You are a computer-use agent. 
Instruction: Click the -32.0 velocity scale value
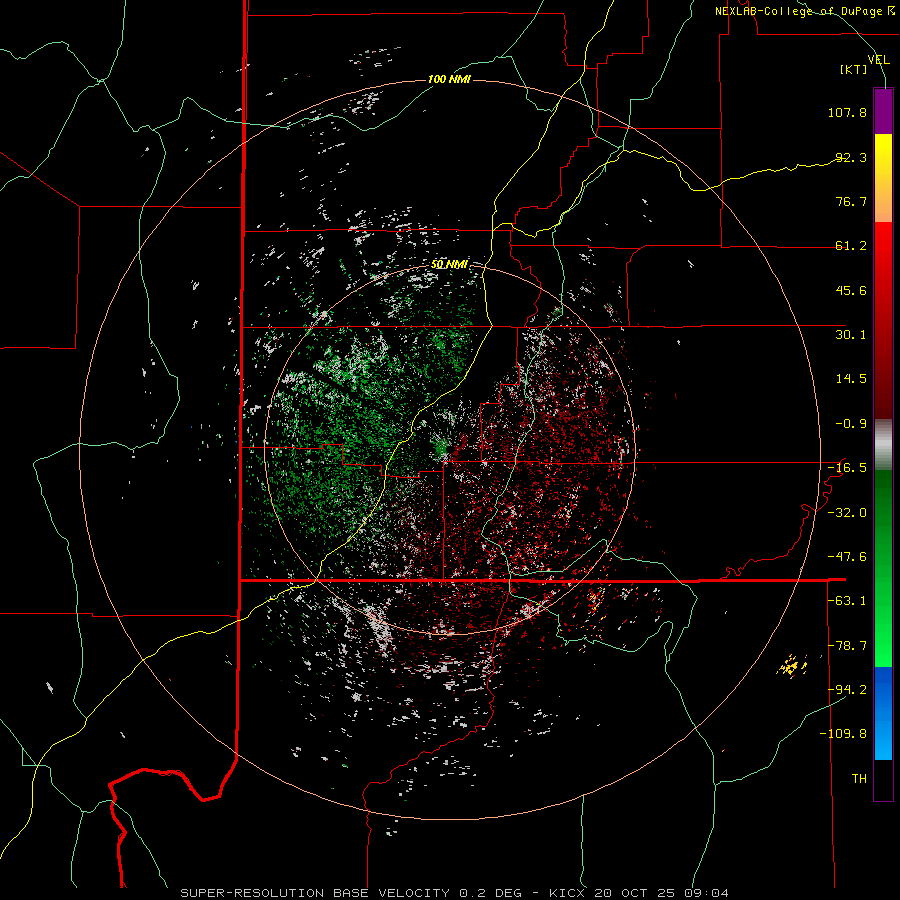(x=847, y=513)
